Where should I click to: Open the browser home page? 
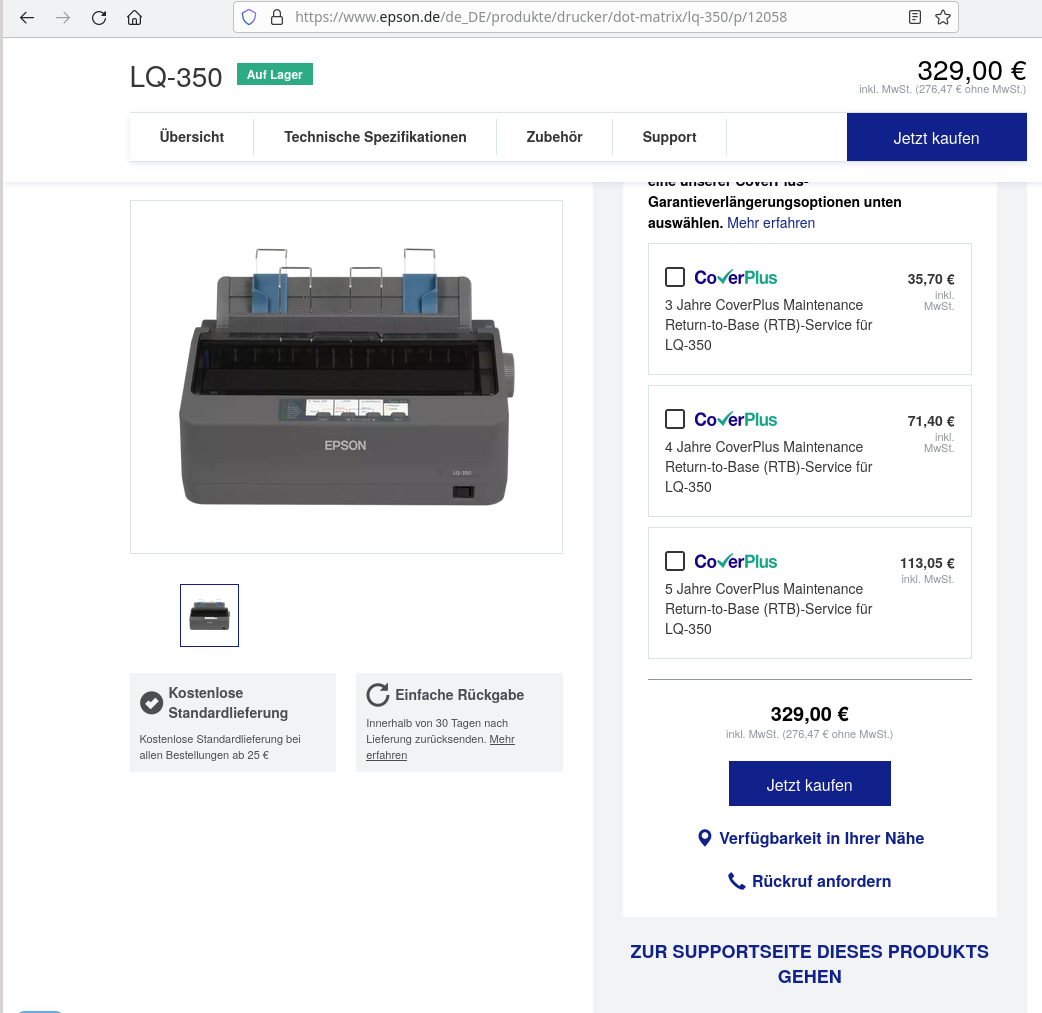(134, 18)
